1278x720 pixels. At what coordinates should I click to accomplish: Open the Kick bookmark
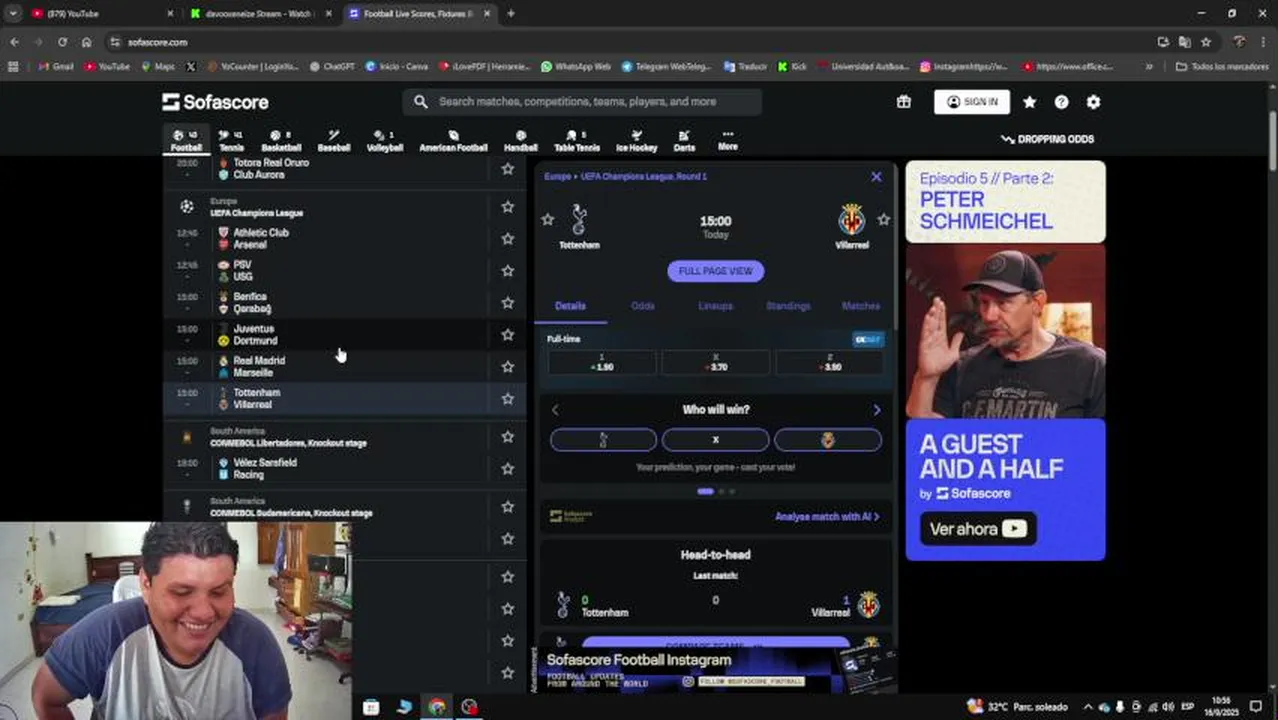[x=793, y=66]
